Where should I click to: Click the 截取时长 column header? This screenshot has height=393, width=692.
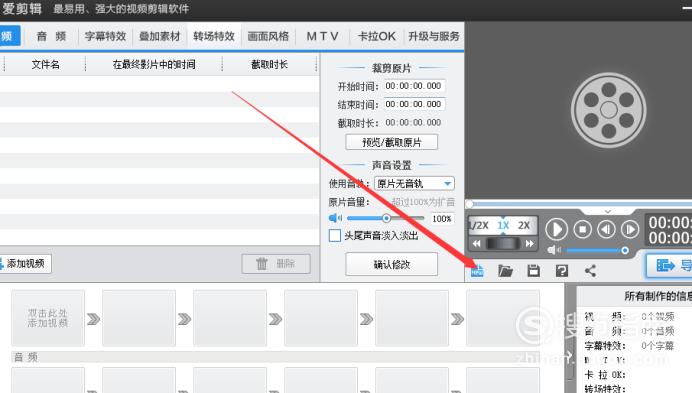click(269, 64)
